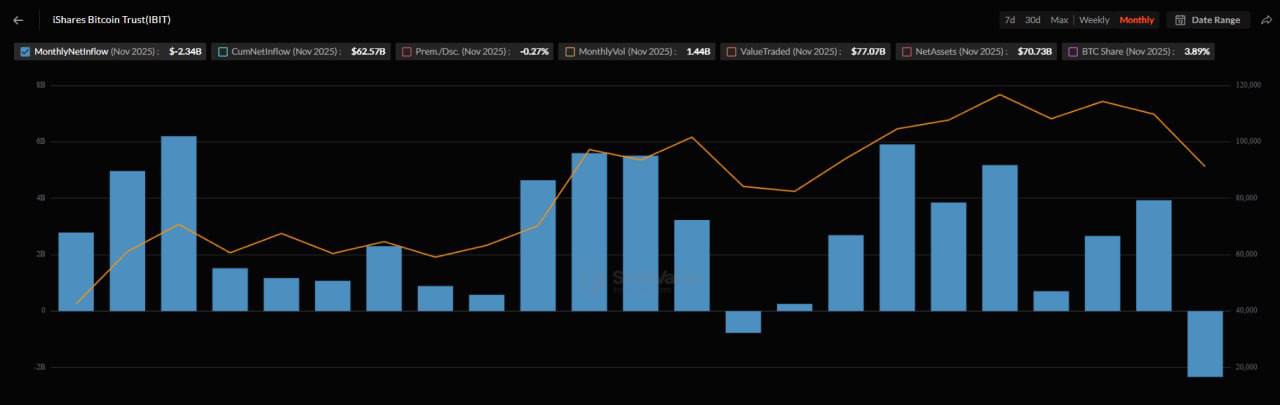Turn on the ValueTraded checkbox
Viewport: 1280px width, 405px height.
(732, 51)
